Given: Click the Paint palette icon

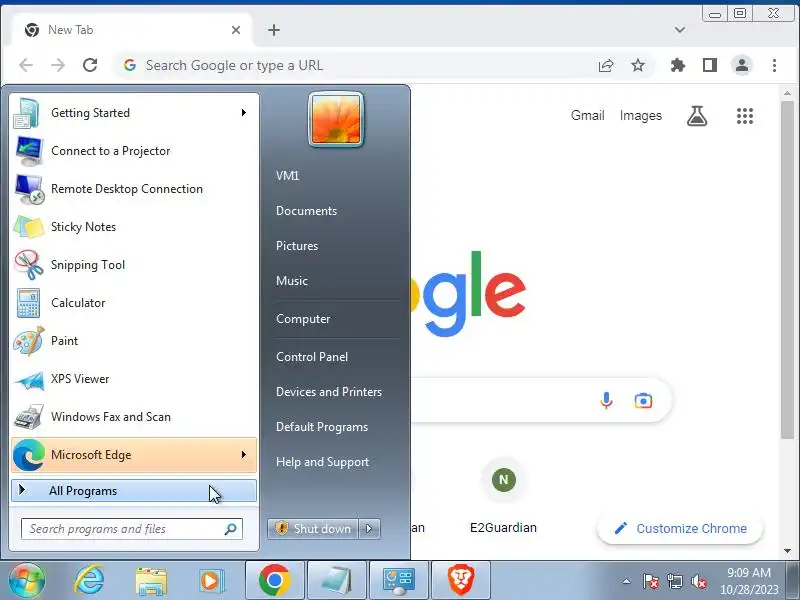Looking at the screenshot, I should point(29,341).
